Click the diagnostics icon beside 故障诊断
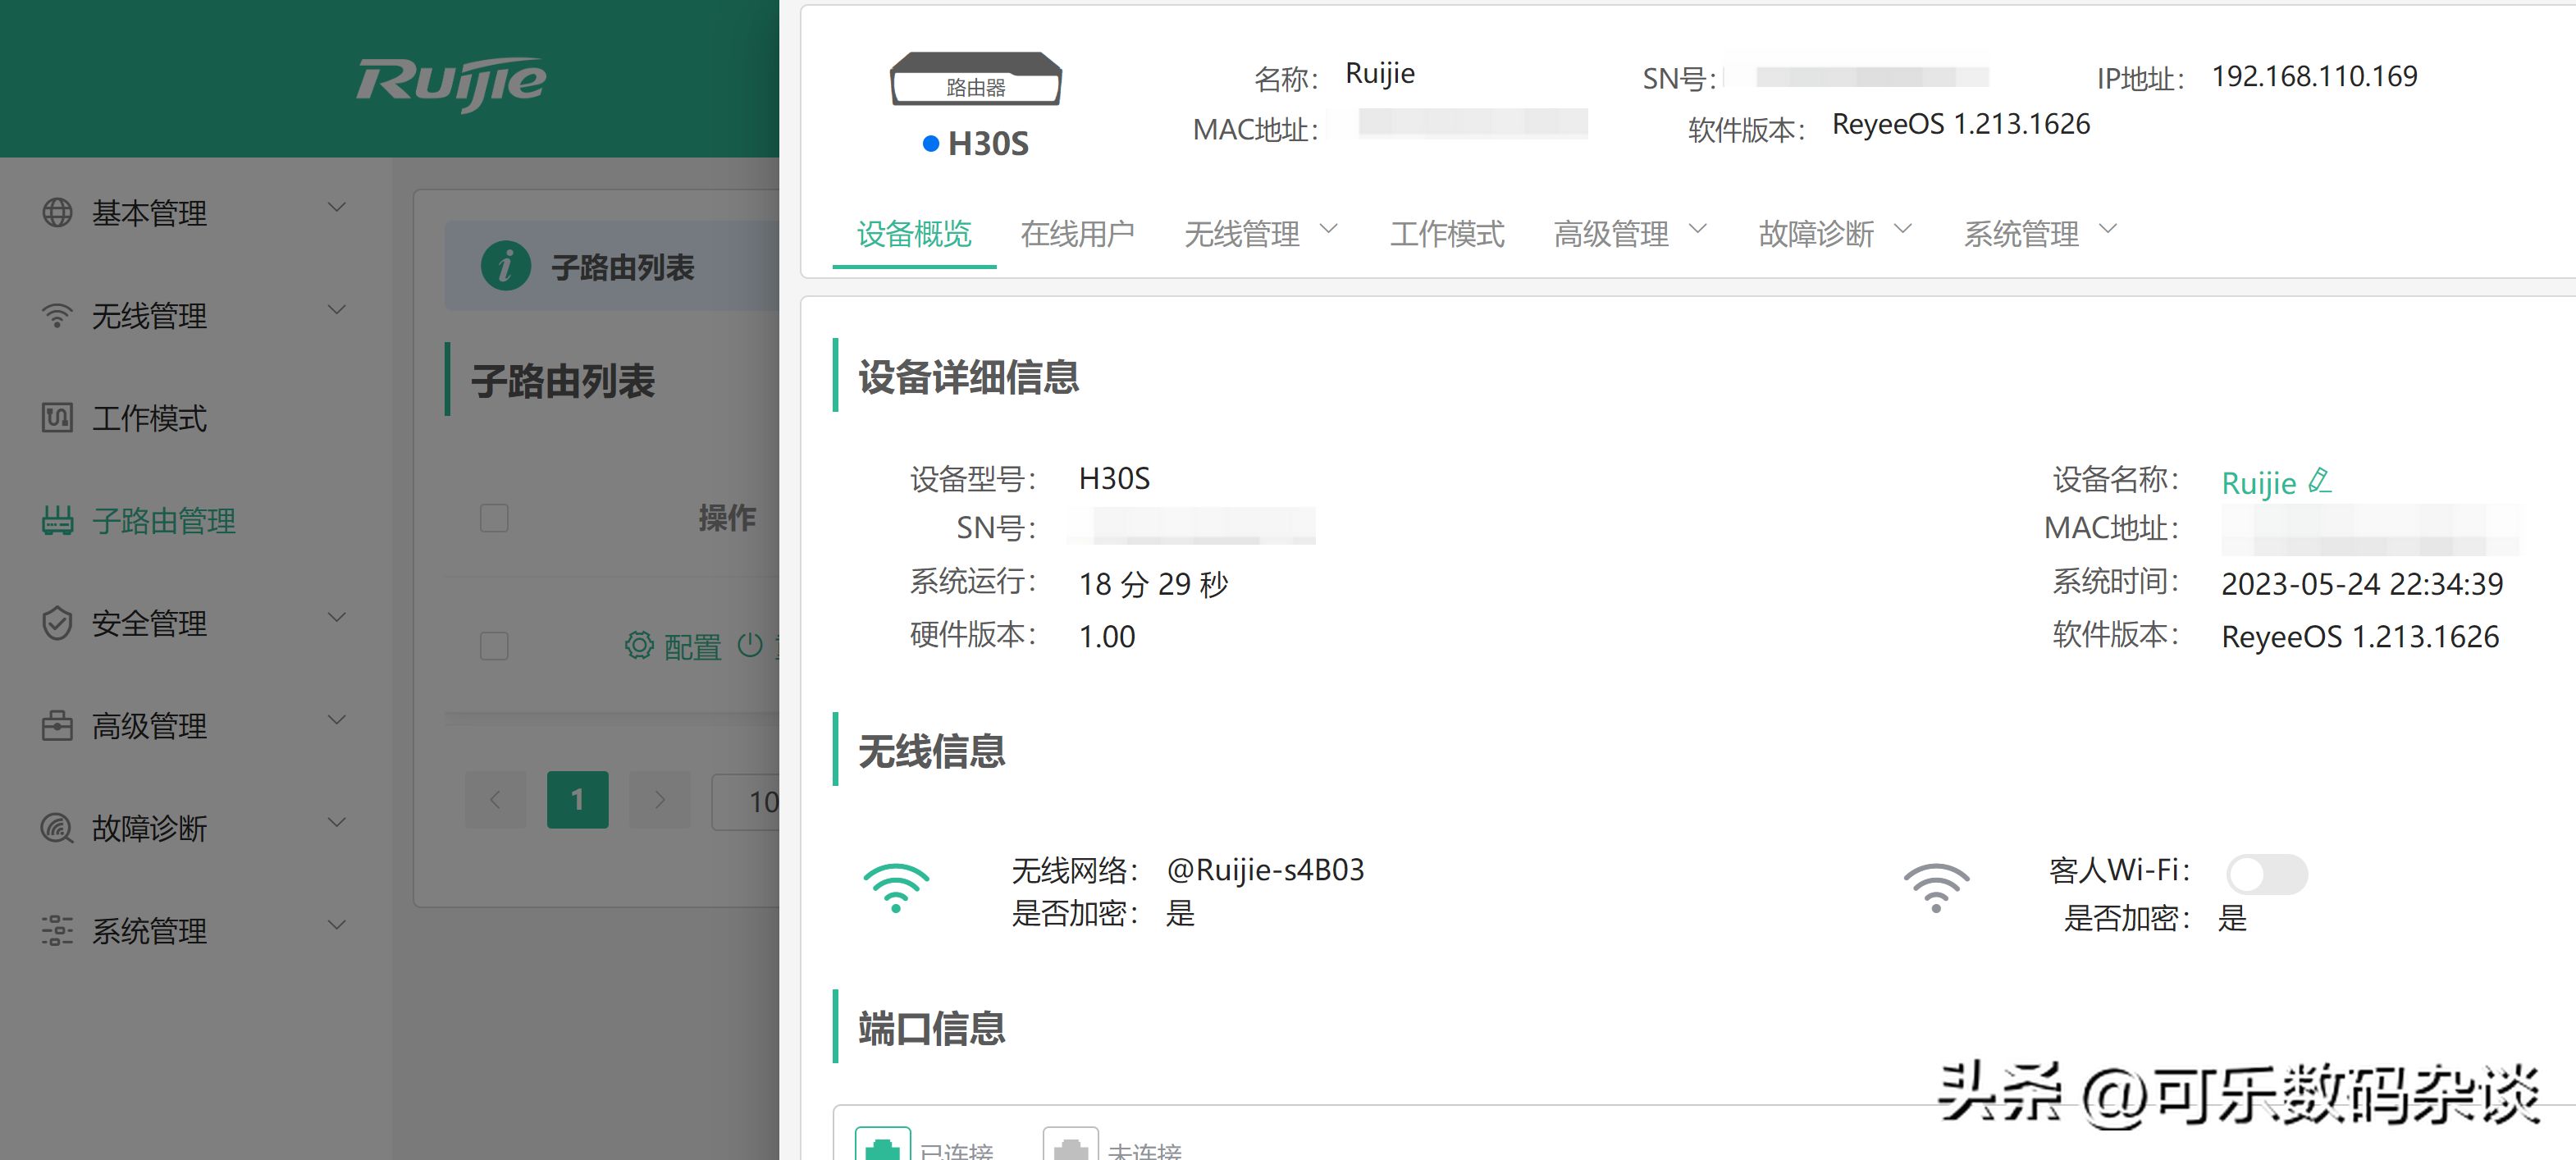 [57, 828]
